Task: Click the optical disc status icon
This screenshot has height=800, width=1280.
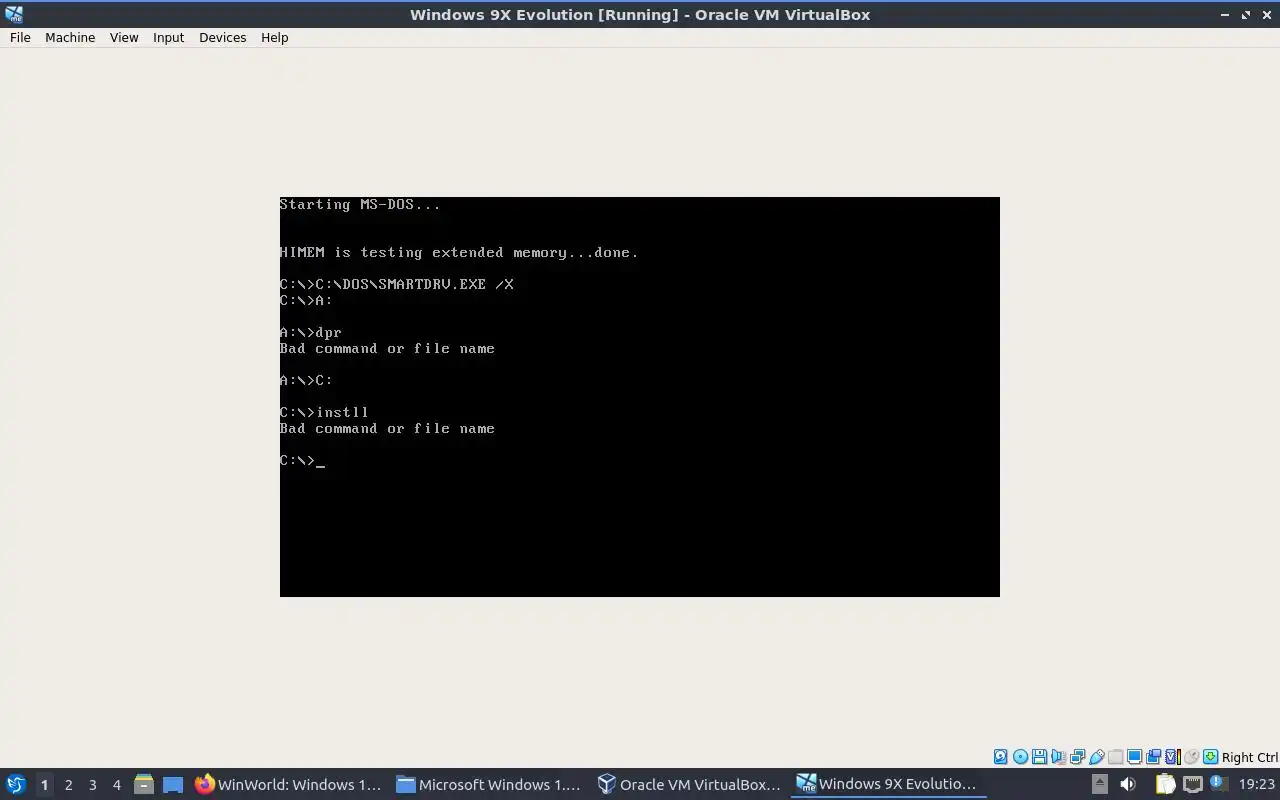Action: (1020, 757)
